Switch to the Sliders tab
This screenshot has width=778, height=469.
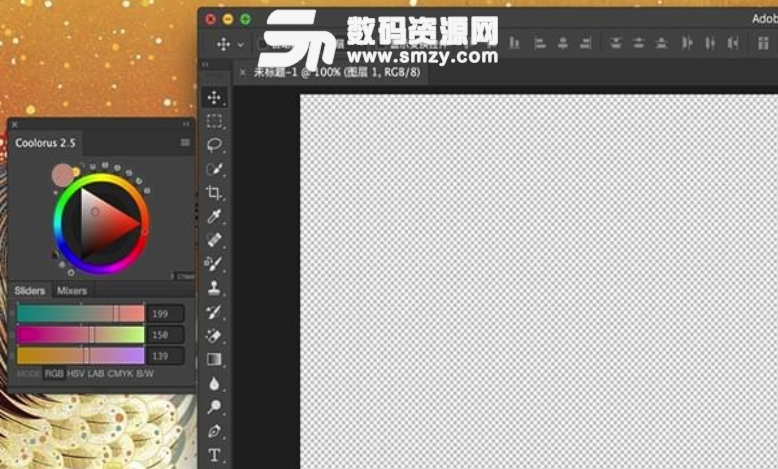click(x=30, y=290)
